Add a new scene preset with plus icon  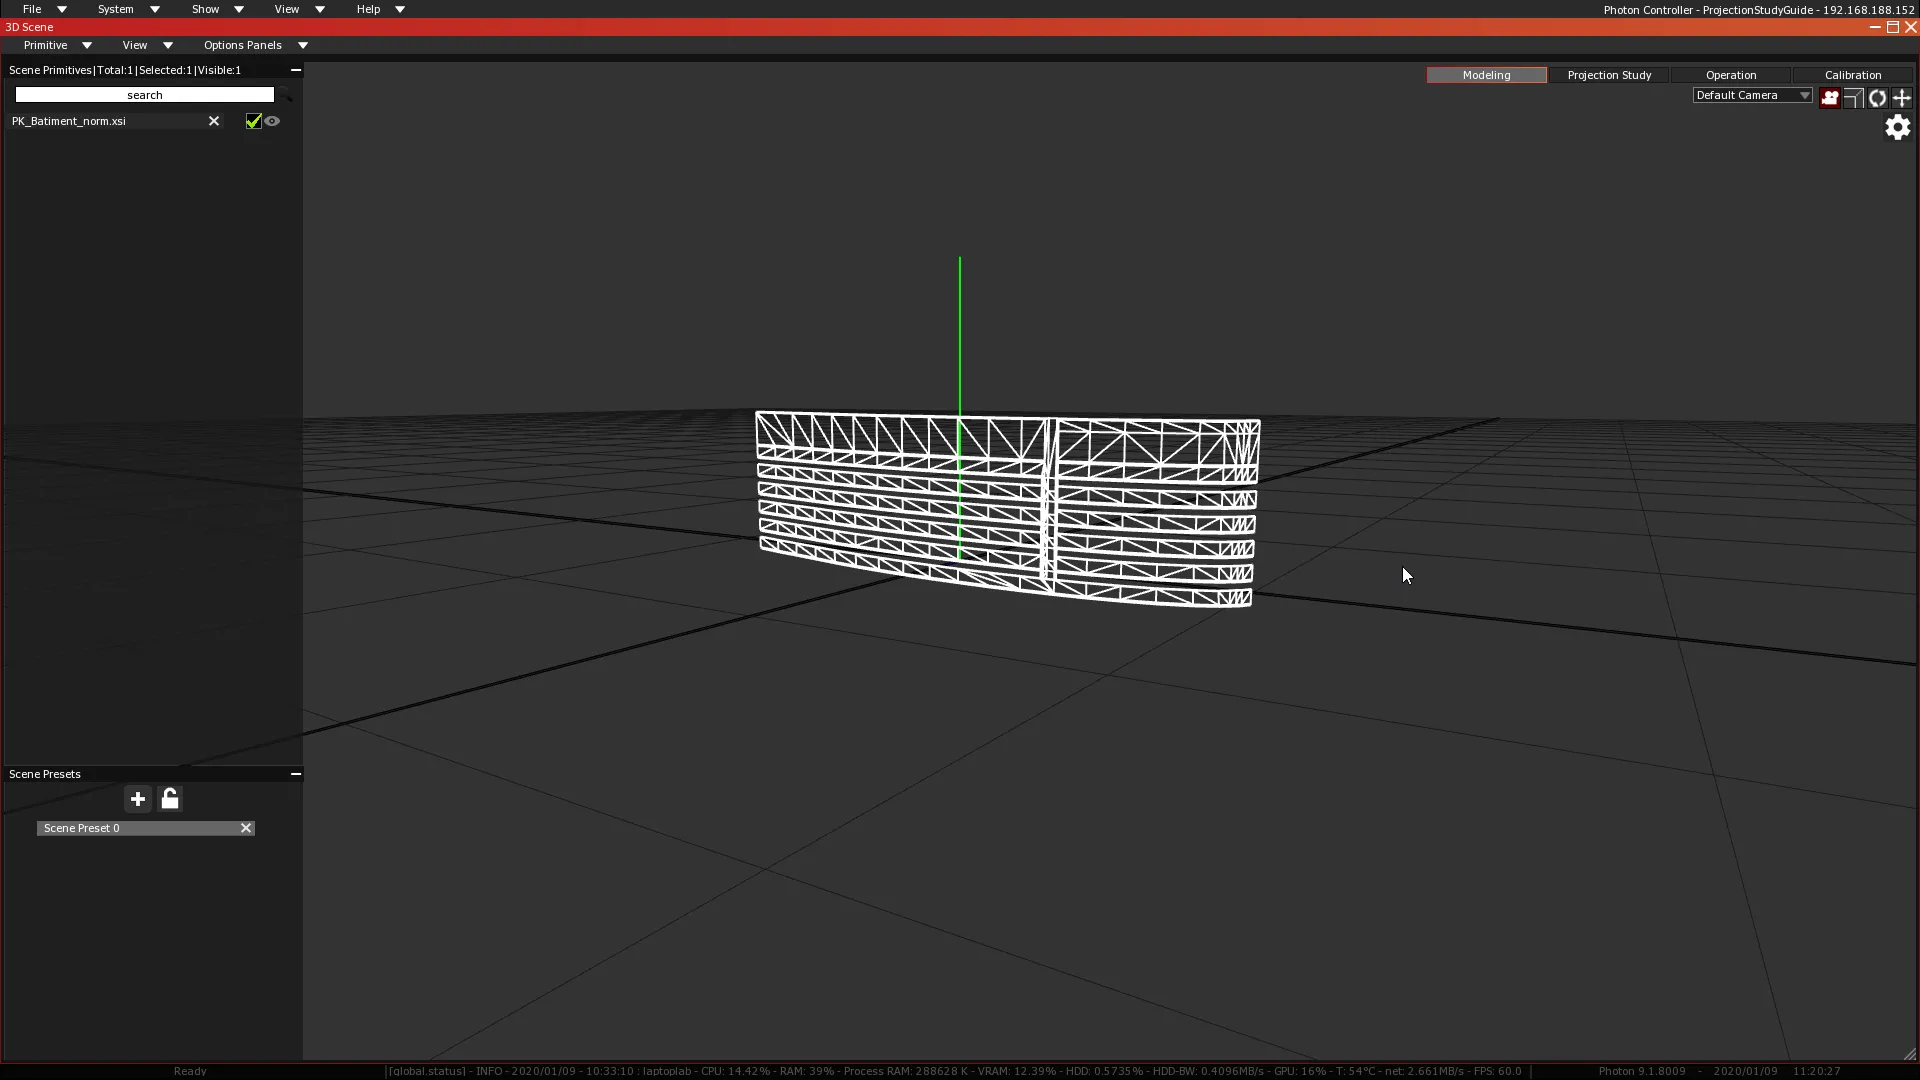[x=138, y=799]
